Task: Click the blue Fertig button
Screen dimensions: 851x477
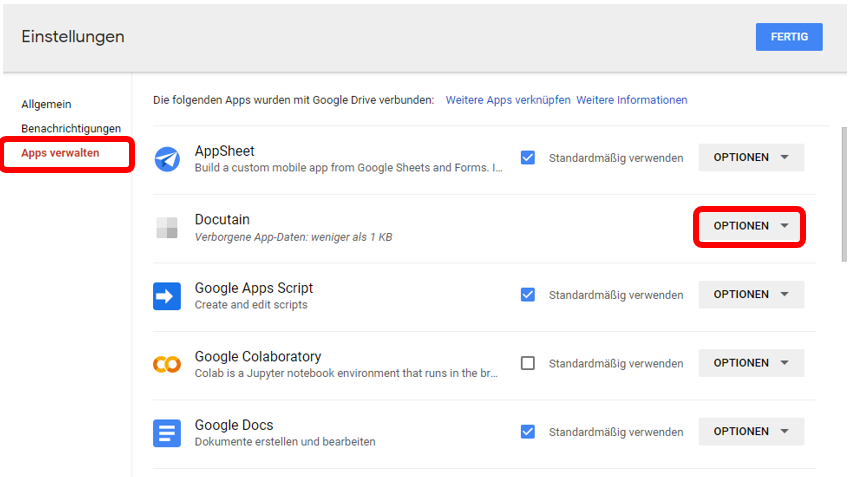Action: pyautogui.click(x=789, y=37)
